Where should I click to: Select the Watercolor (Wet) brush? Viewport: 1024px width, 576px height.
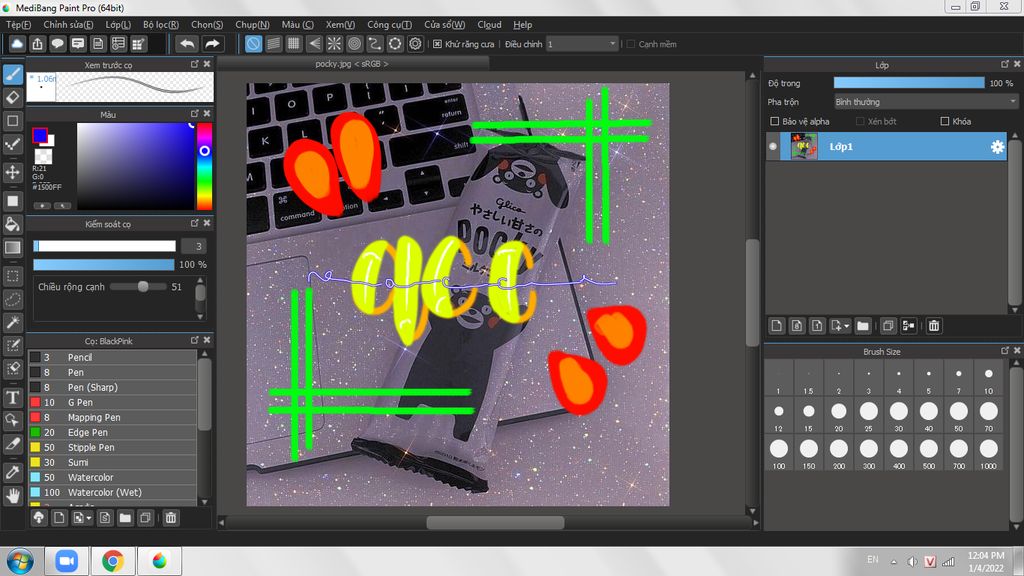[112, 492]
